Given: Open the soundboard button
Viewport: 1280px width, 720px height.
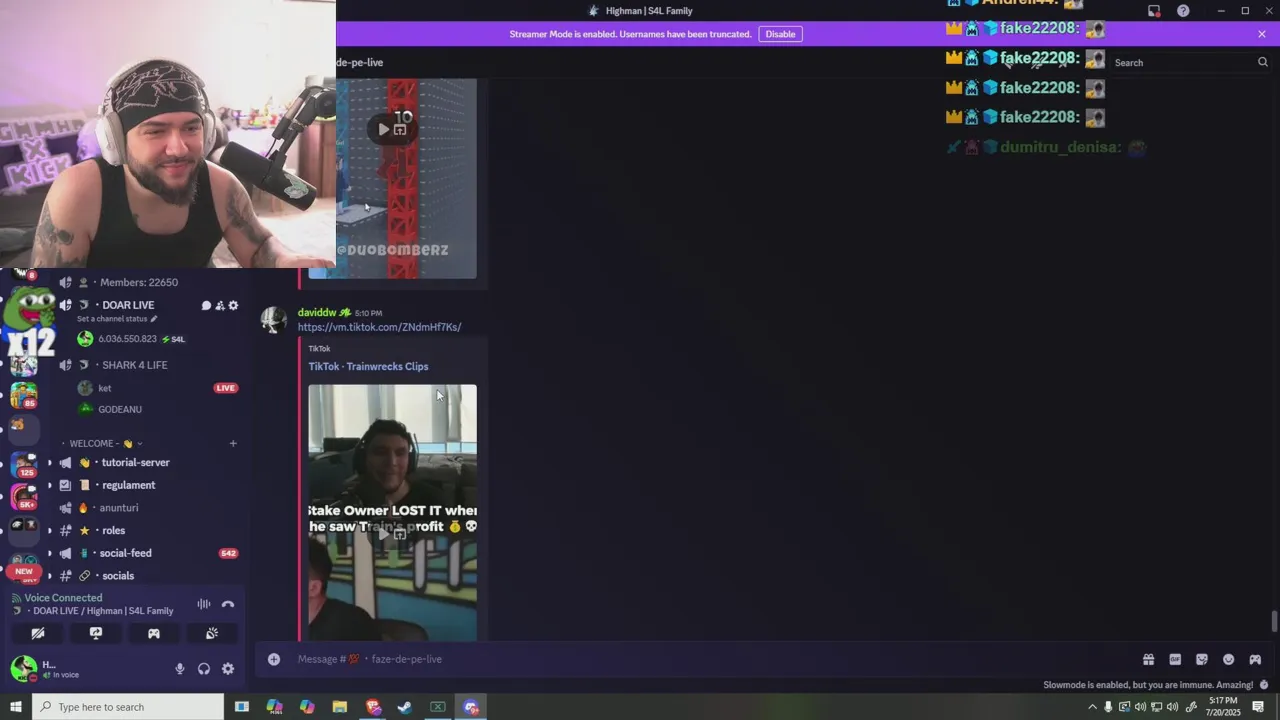Looking at the screenshot, I should 212,633.
